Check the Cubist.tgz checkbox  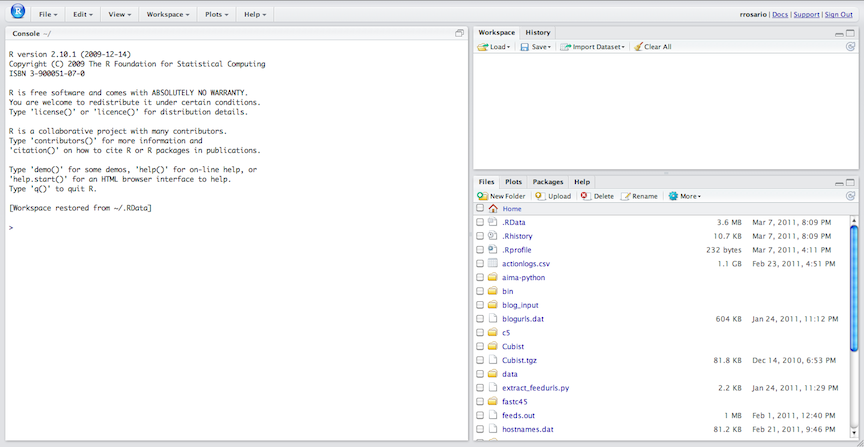pos(480,360)
